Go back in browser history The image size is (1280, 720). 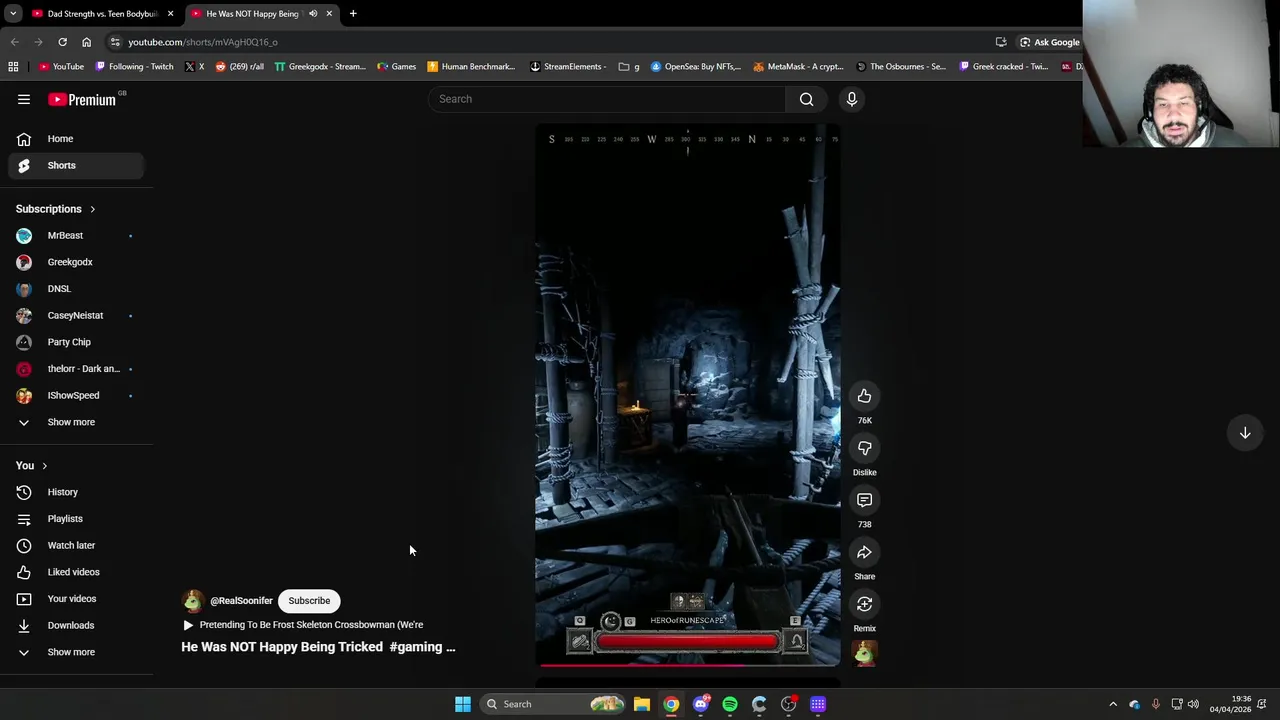(x=14, y=42)
